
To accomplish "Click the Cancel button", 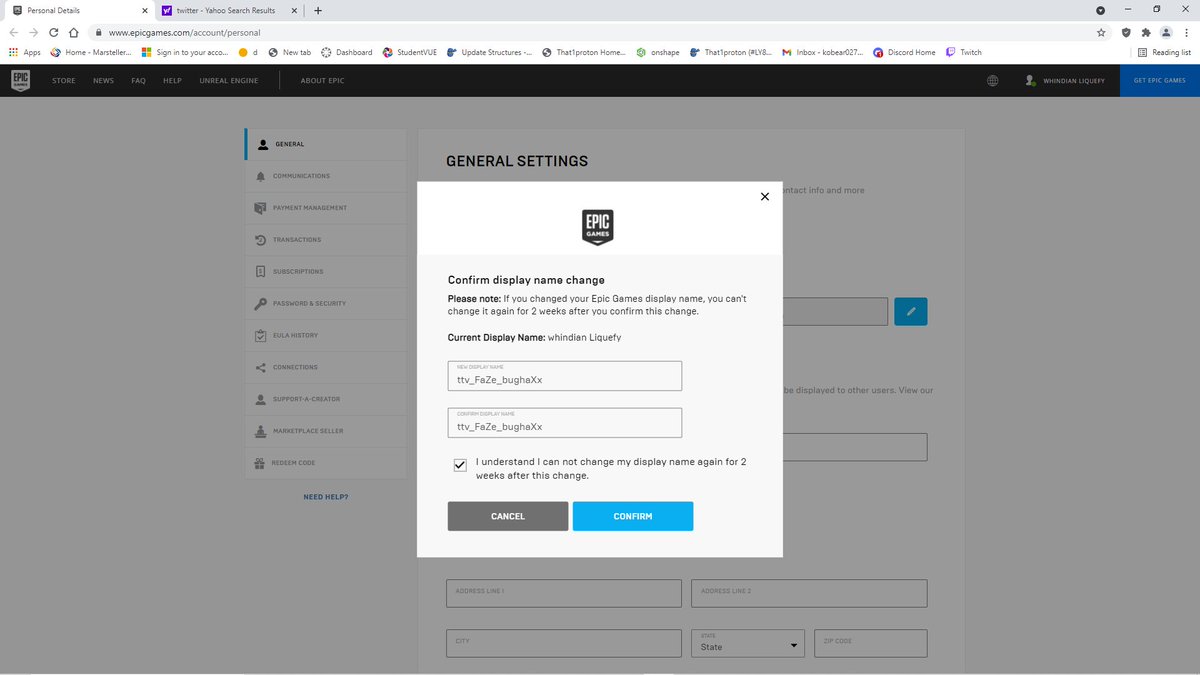I will tap(508, 516).
